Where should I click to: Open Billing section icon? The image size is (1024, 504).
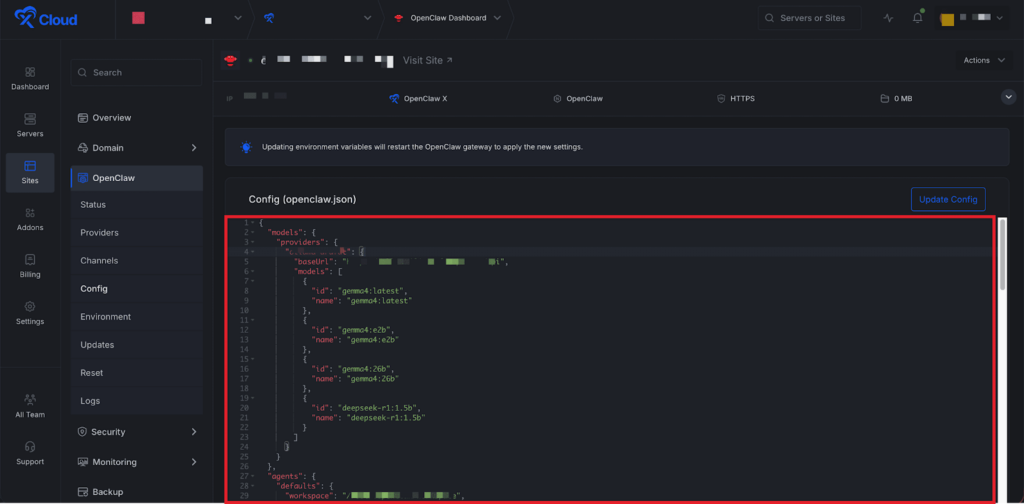click(x=29, y=265)
